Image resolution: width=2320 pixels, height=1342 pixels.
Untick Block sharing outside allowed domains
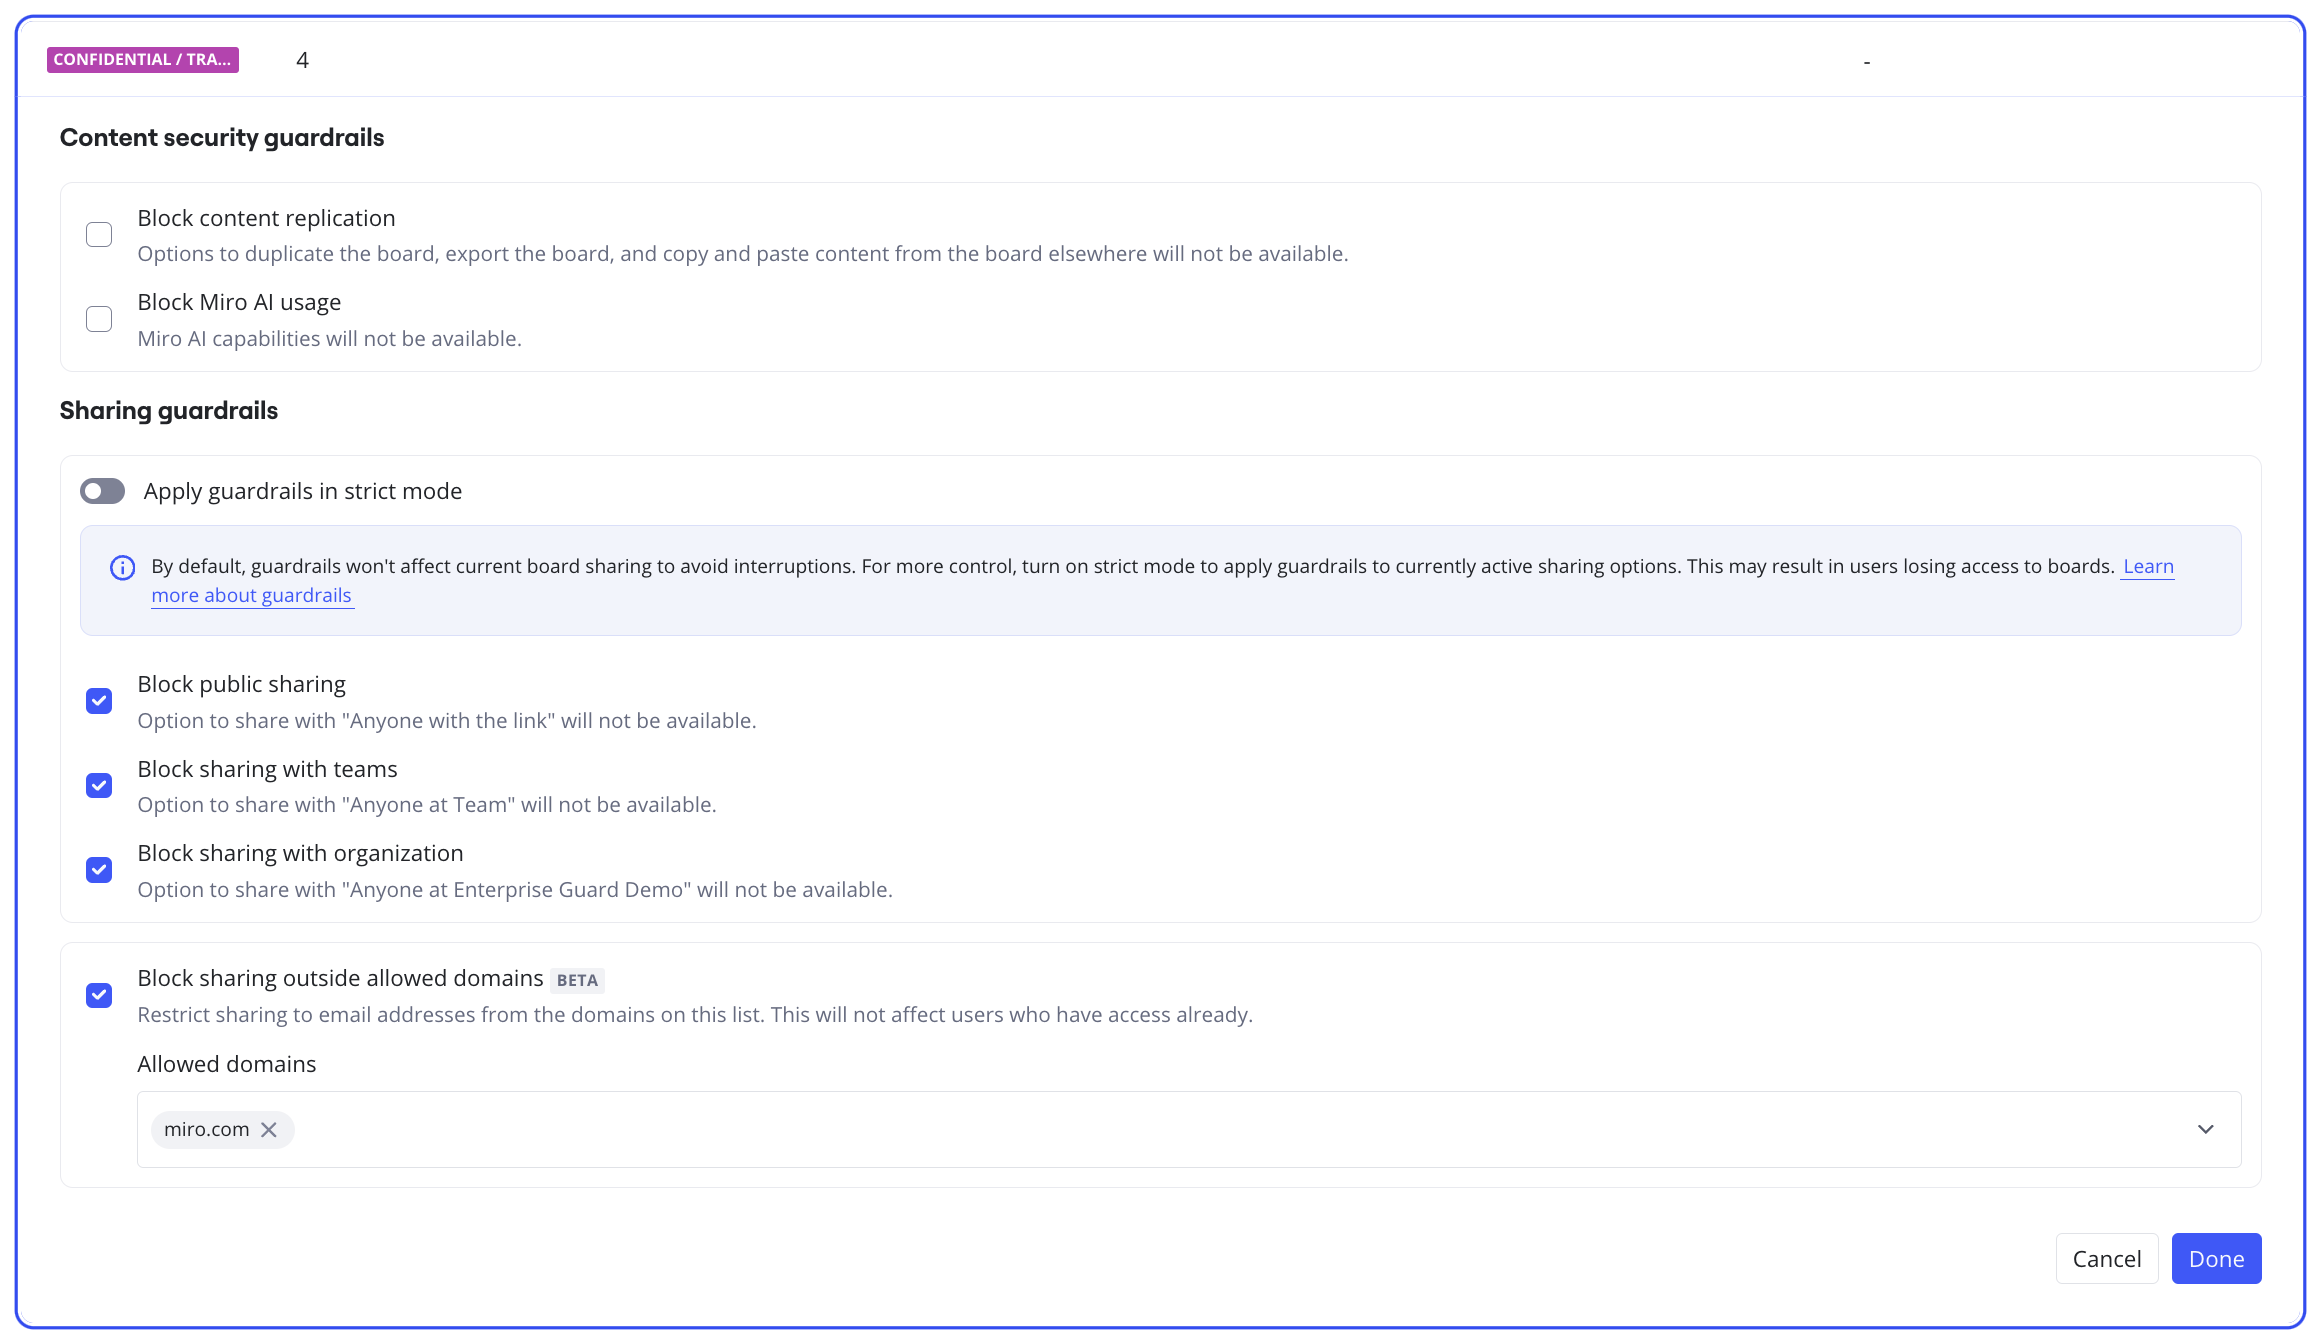[x=99, y=995]
